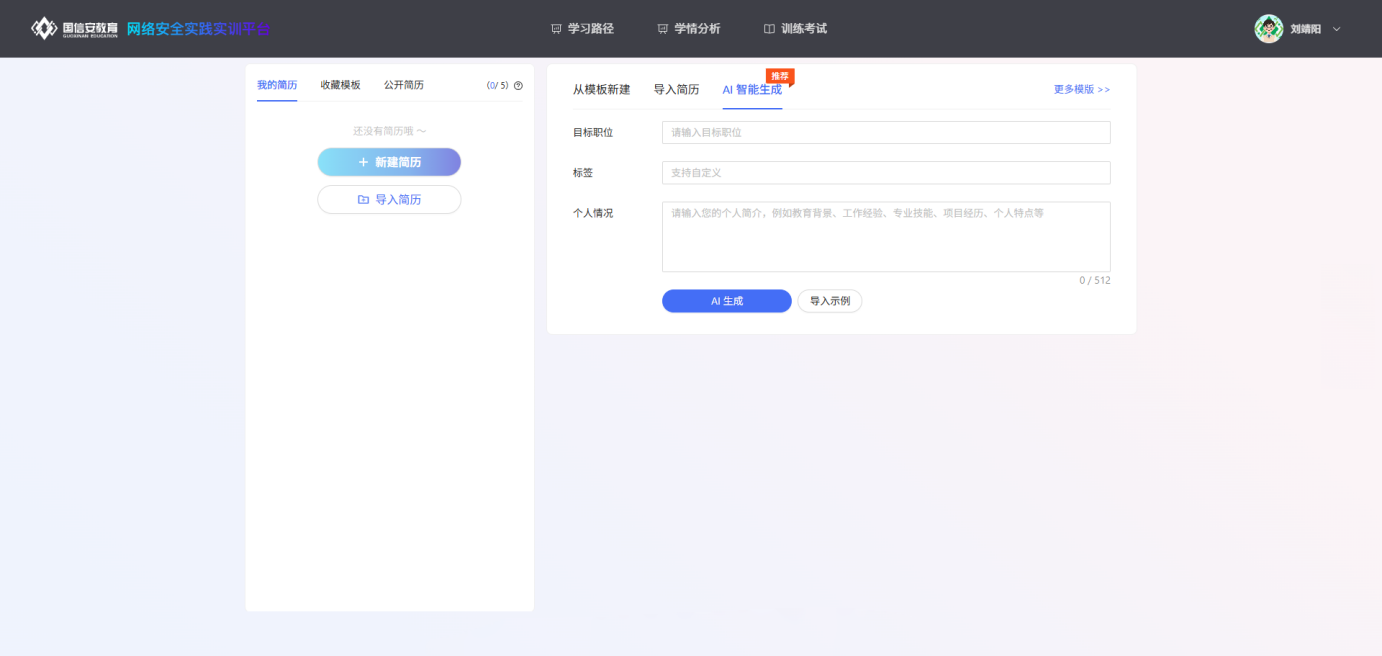Click the 国信安教育 logo icon

click(x=44, y=28)
